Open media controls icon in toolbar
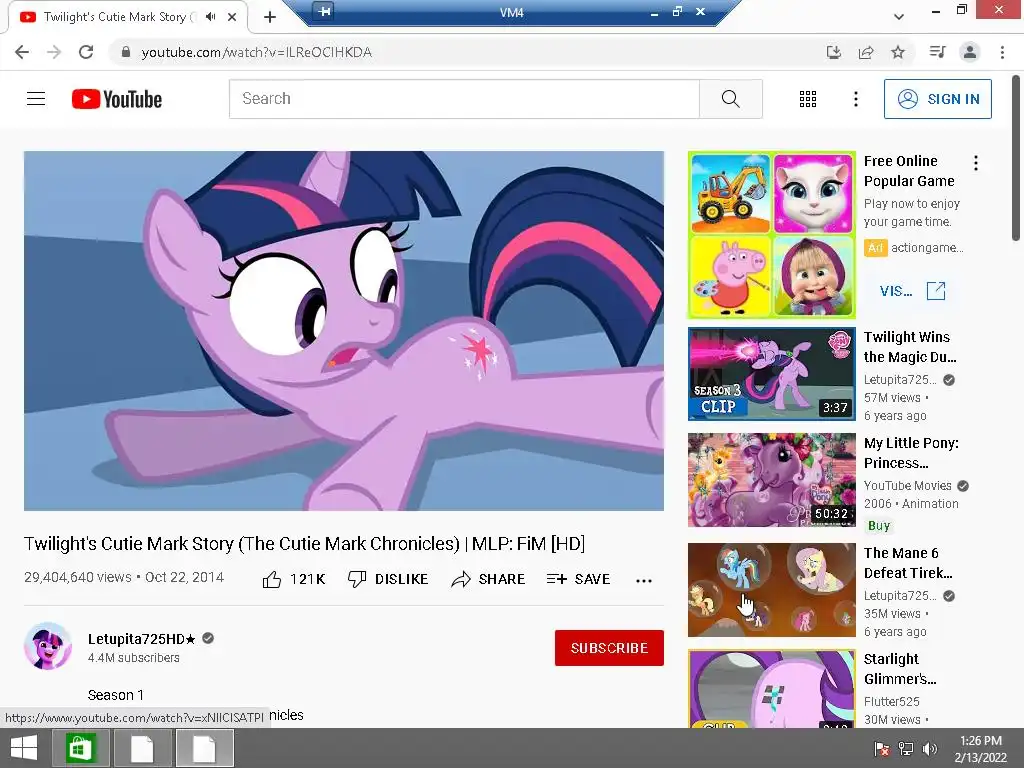The width and height of the screenshot is (1024, 768). (x=938, y=52)
